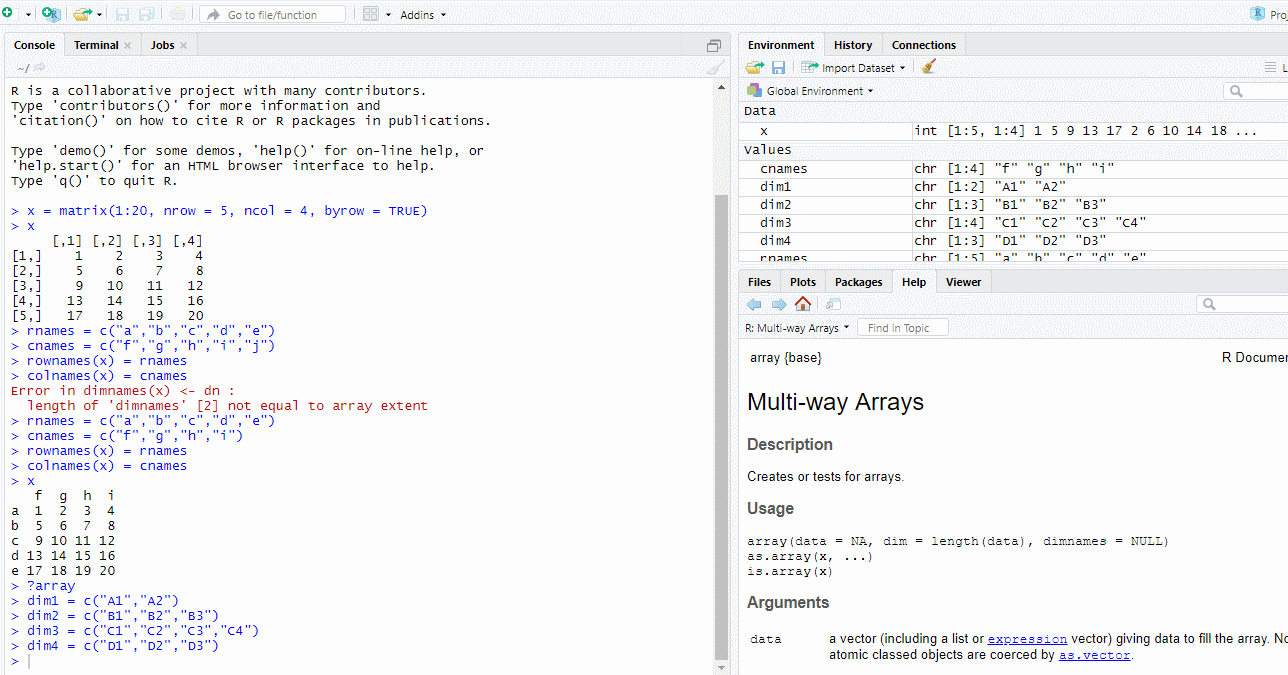Click the Go to file/function field
The width and height of the screenshot is (1288, 675).
(x=272, y=14)
